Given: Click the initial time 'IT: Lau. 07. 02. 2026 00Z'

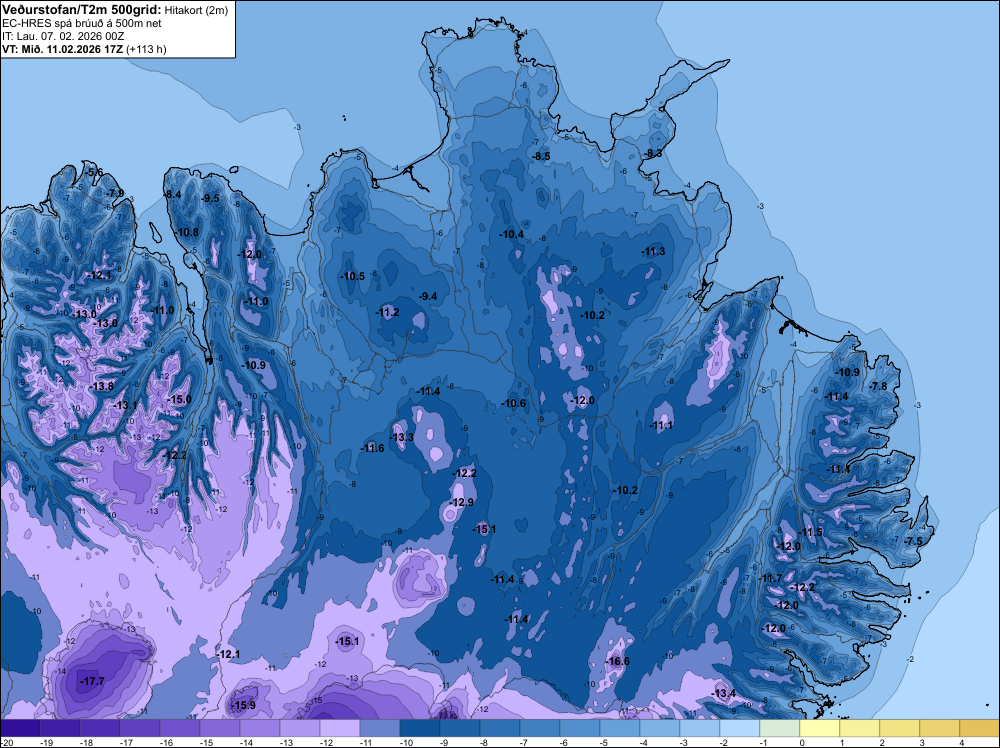Looking at the screenshot, I should point(63,36).
